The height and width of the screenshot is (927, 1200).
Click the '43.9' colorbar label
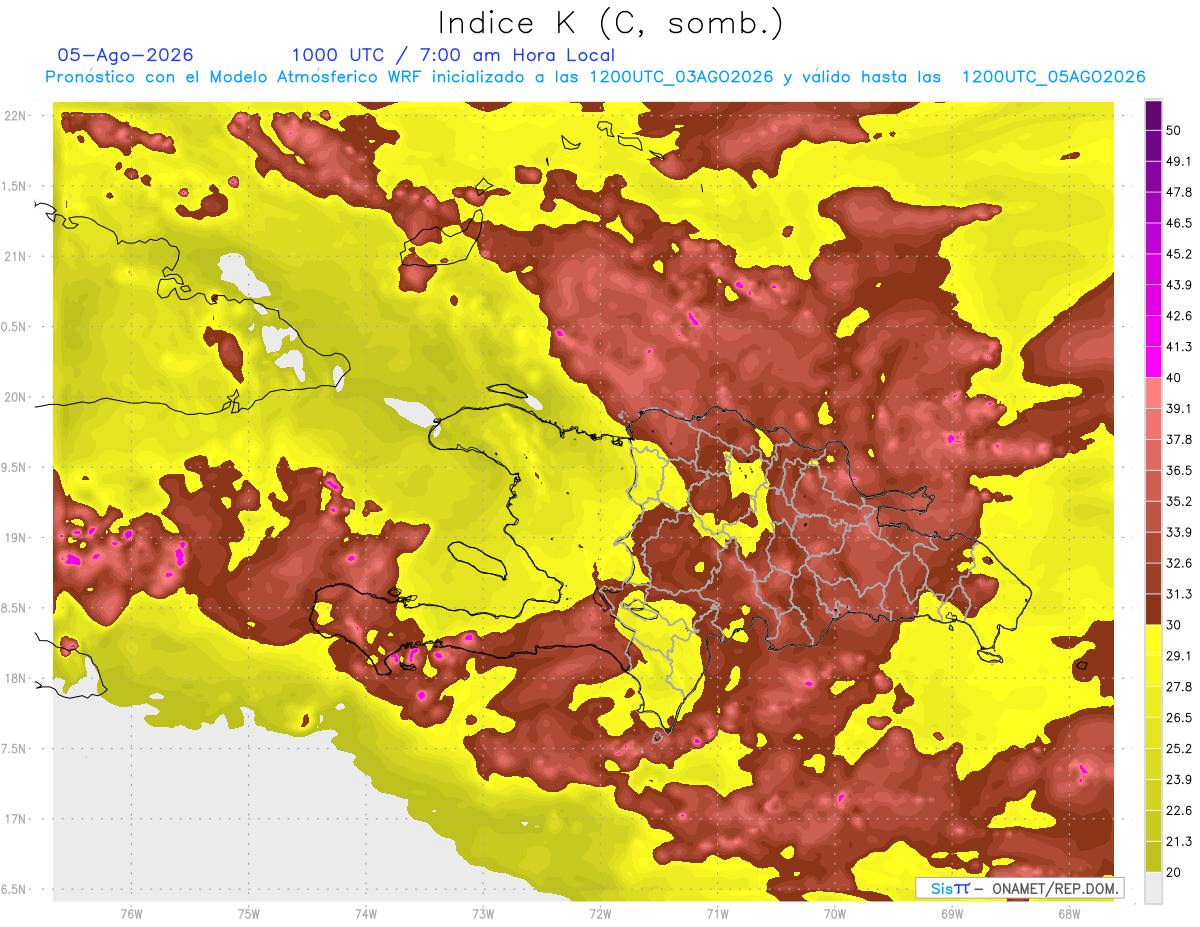coord(1179,285)
